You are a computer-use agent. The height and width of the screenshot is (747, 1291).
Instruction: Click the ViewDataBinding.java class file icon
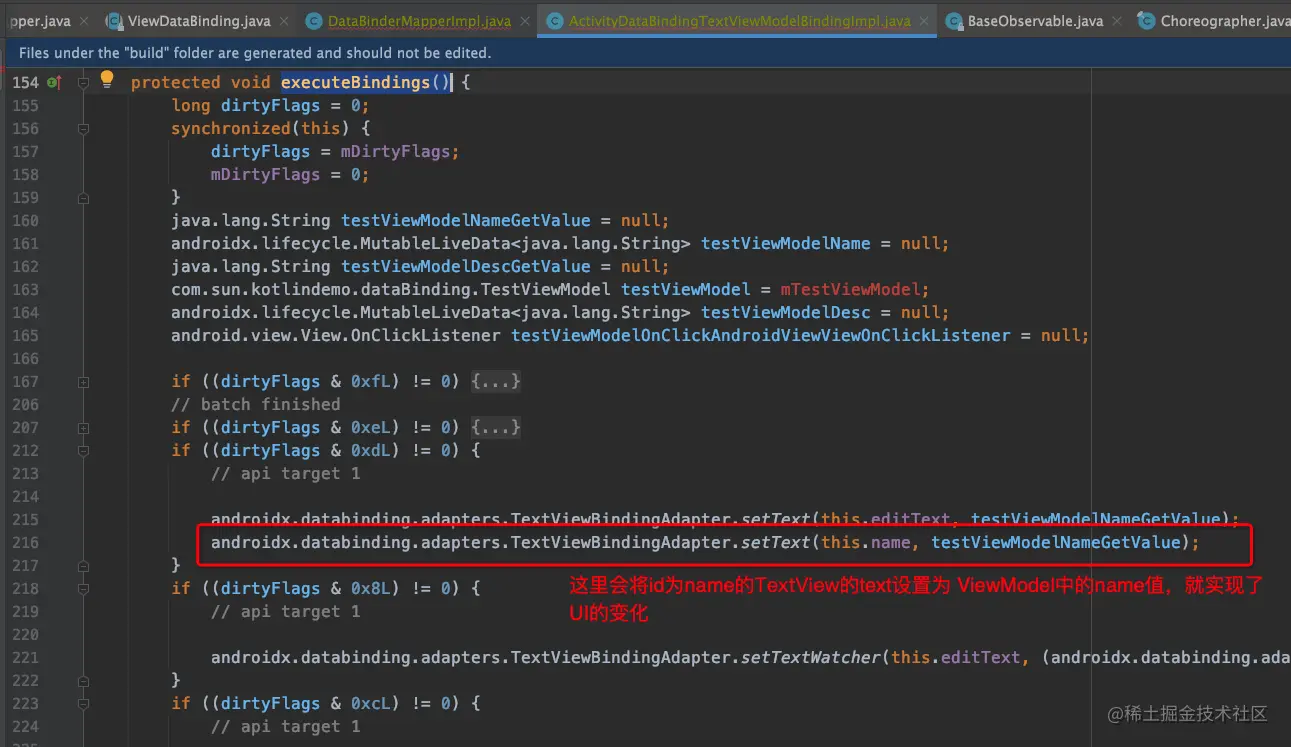click(x=114, y=21)
